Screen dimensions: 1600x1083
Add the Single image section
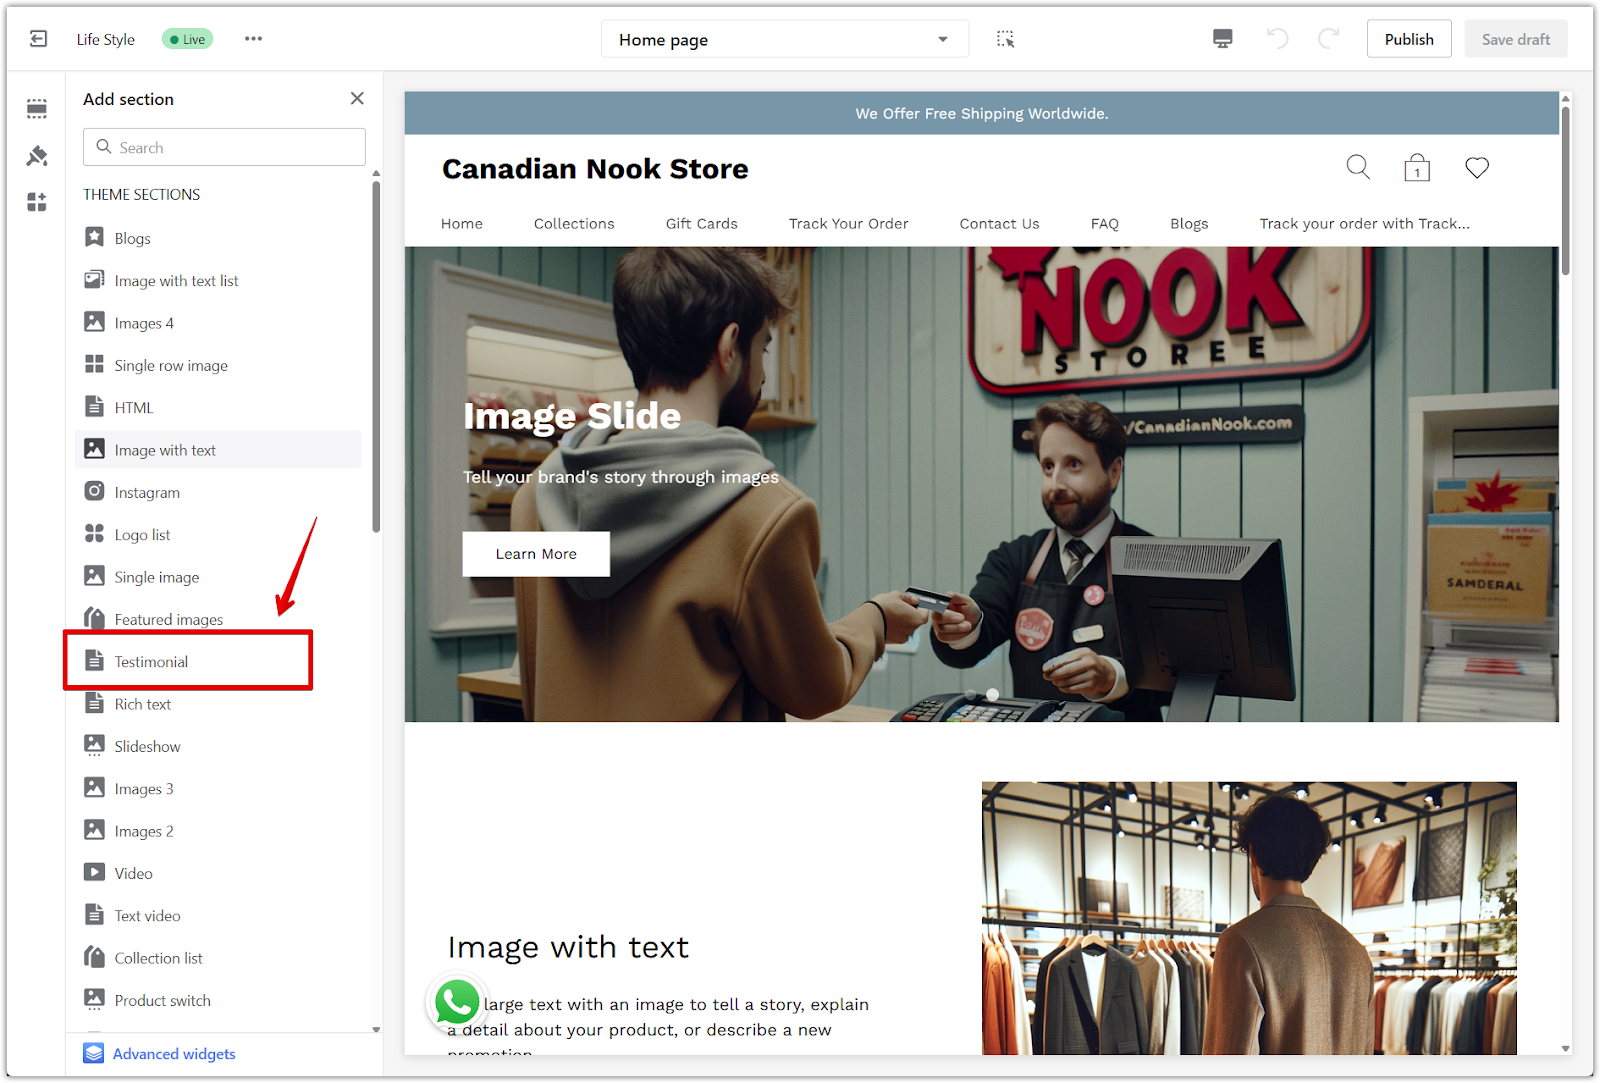218,577
